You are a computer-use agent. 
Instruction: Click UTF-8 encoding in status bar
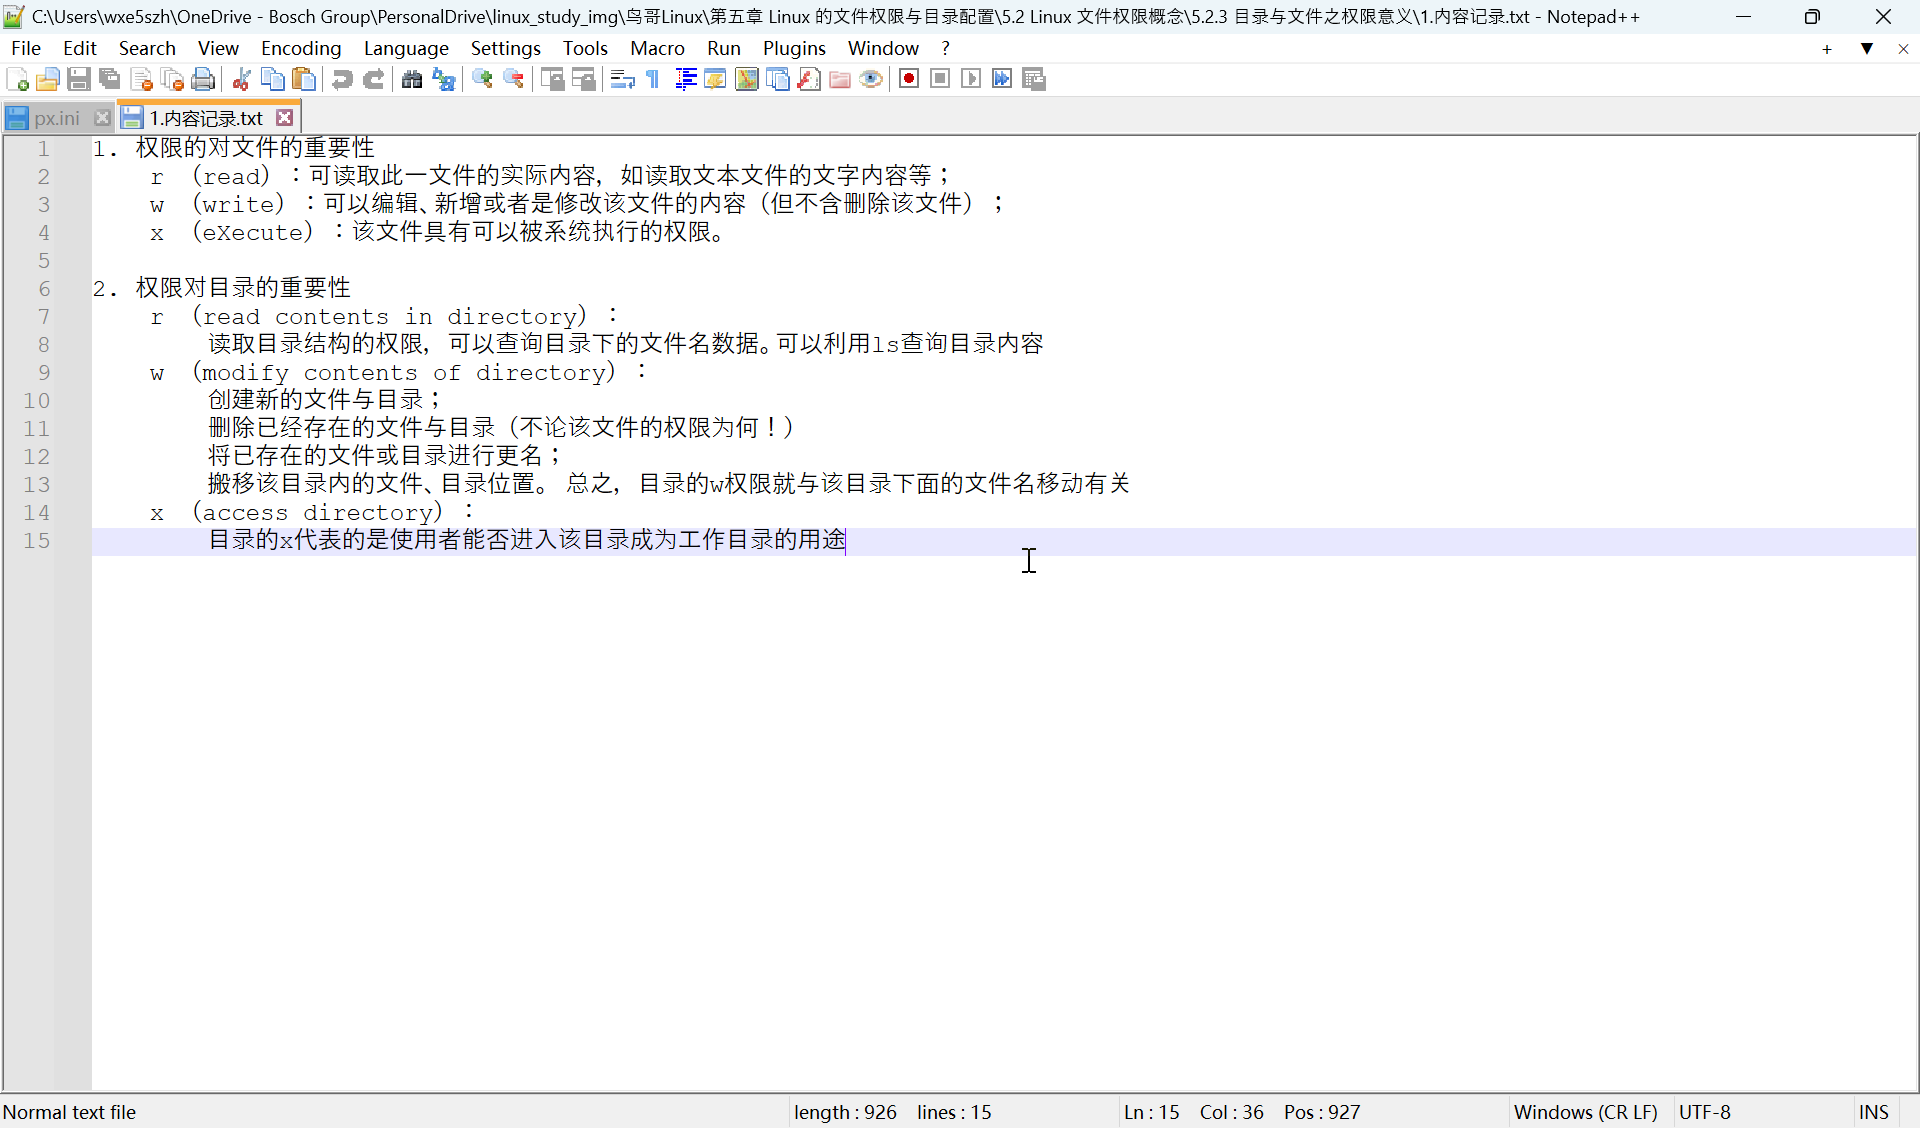coord(1704,1112)
